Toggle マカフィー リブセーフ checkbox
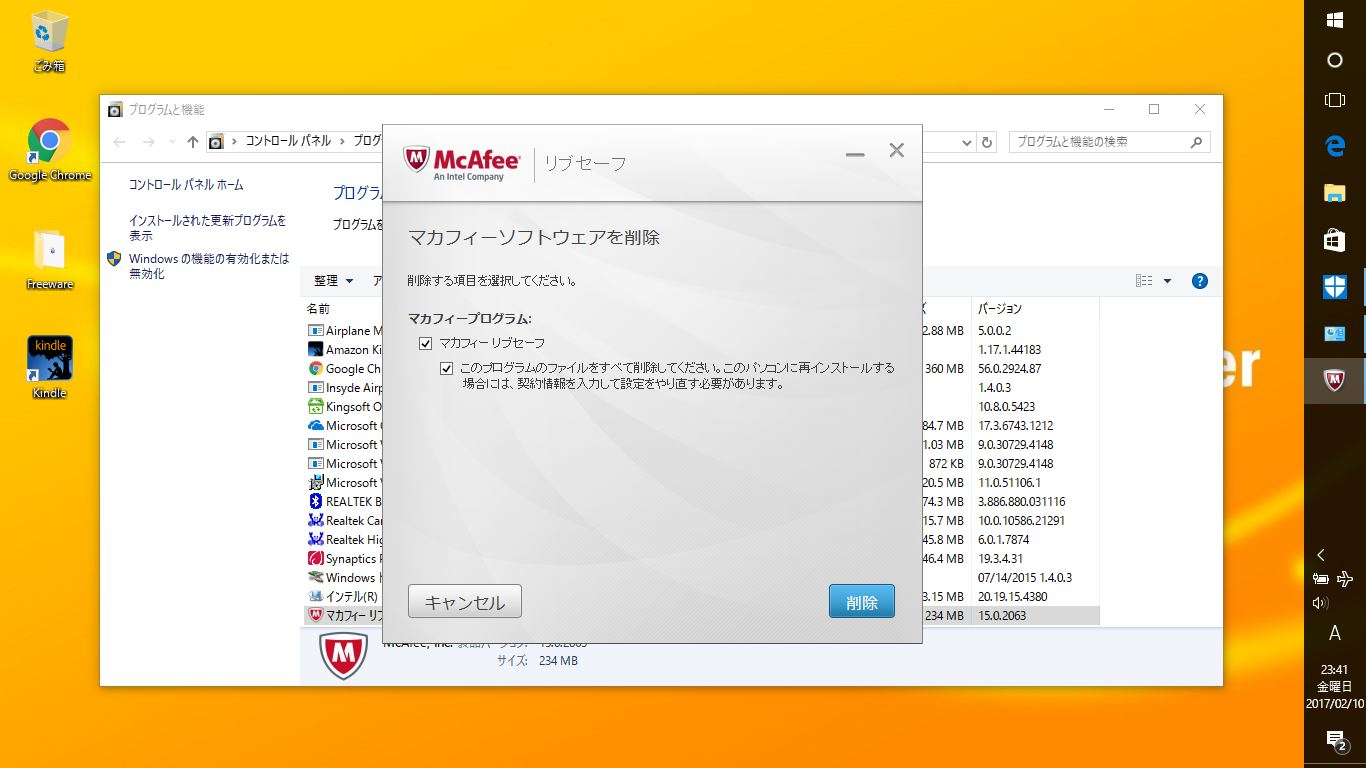 coord(426,343)
